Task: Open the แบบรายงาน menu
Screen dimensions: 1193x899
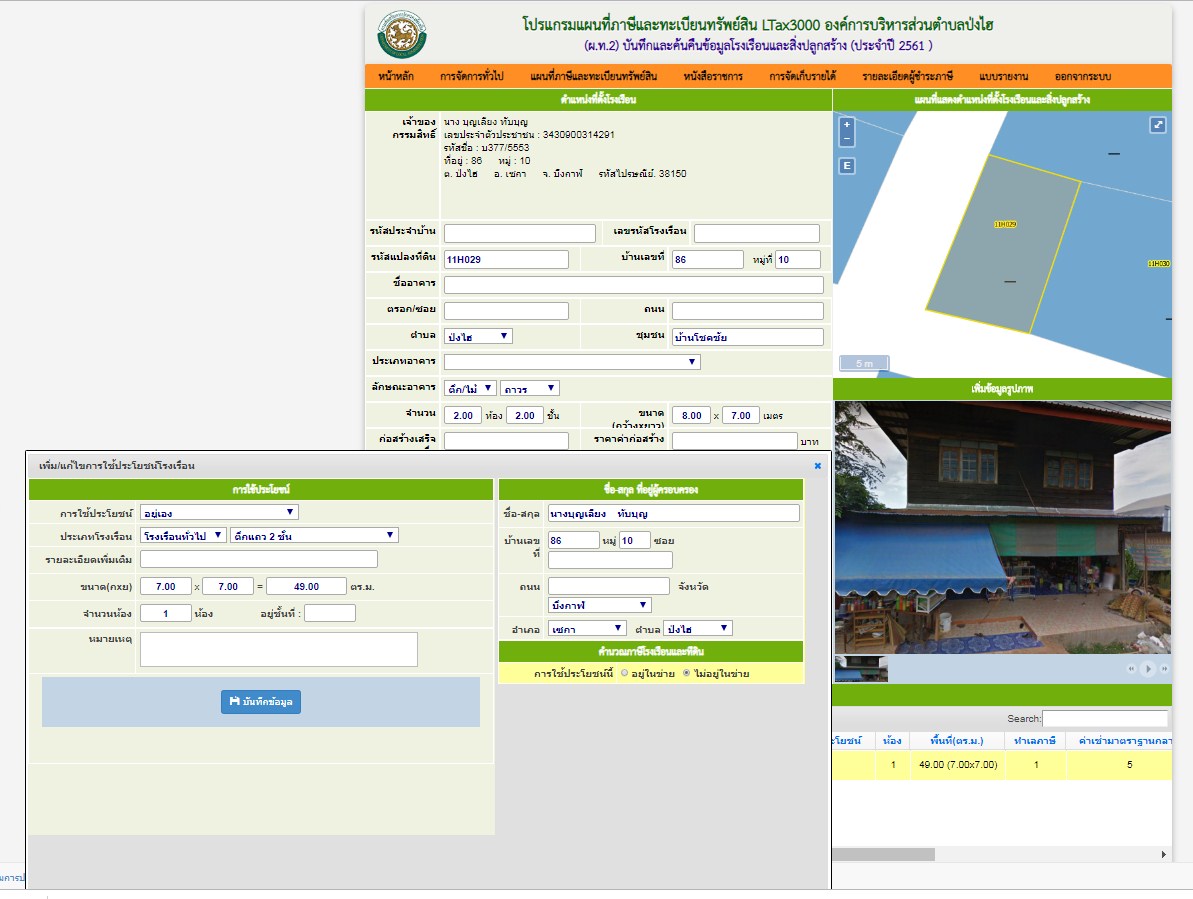Action: (1004, 76)
